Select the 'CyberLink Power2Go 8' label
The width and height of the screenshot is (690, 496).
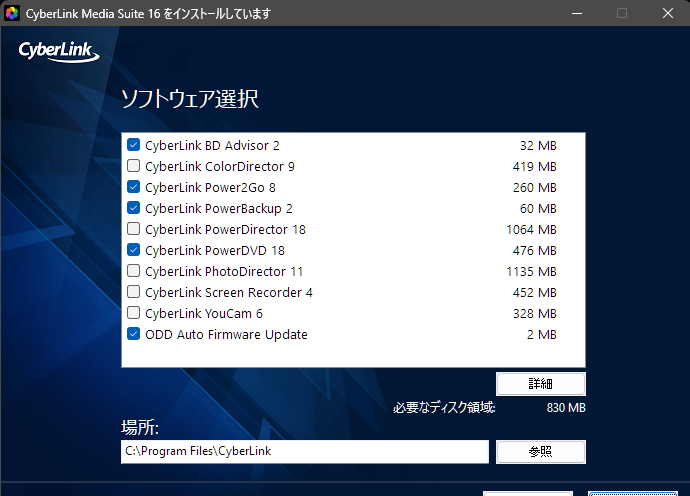point(210,188)
